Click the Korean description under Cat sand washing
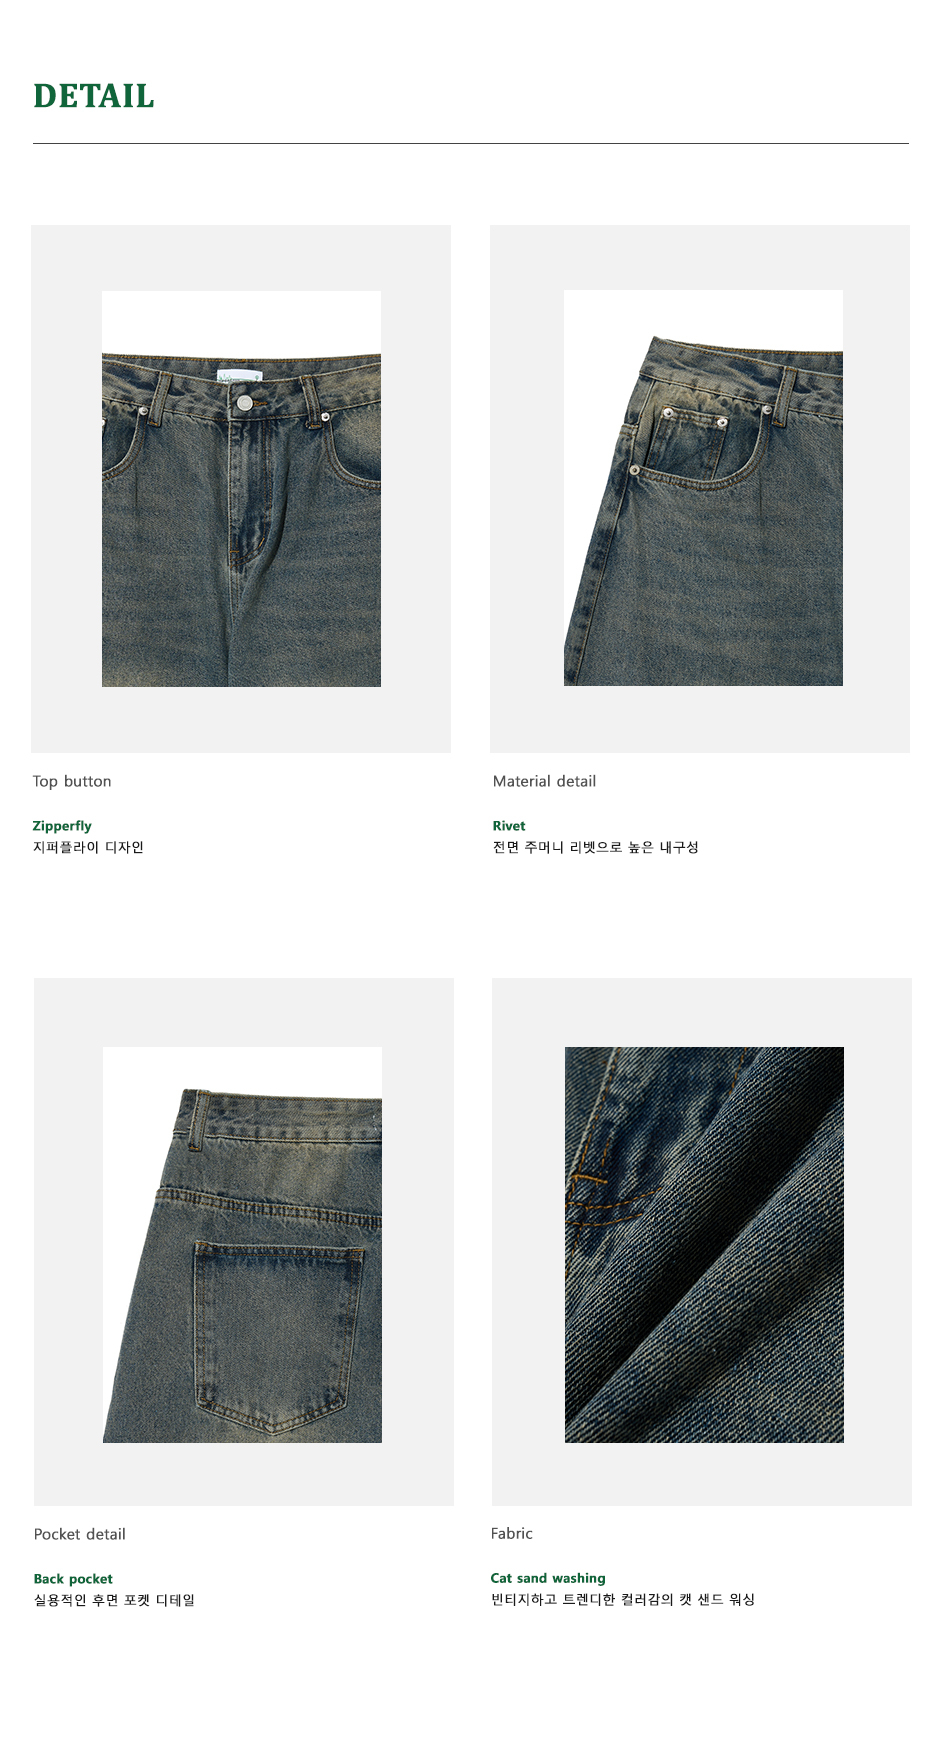The height and width of the screenshot is (1739, 950). click(x=622, y=1599)
